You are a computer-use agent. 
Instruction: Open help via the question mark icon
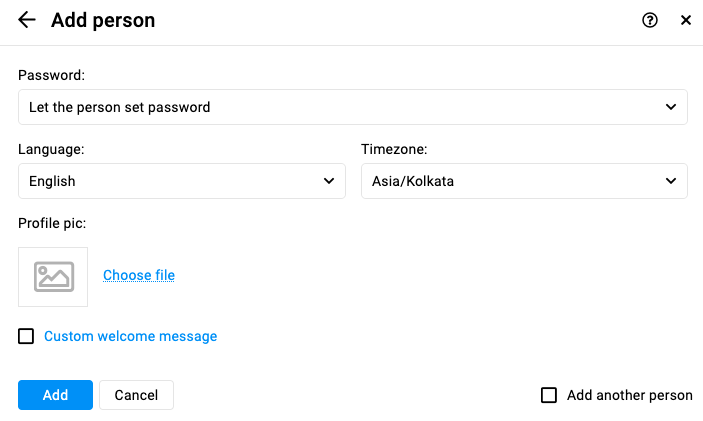click(650, 20)
